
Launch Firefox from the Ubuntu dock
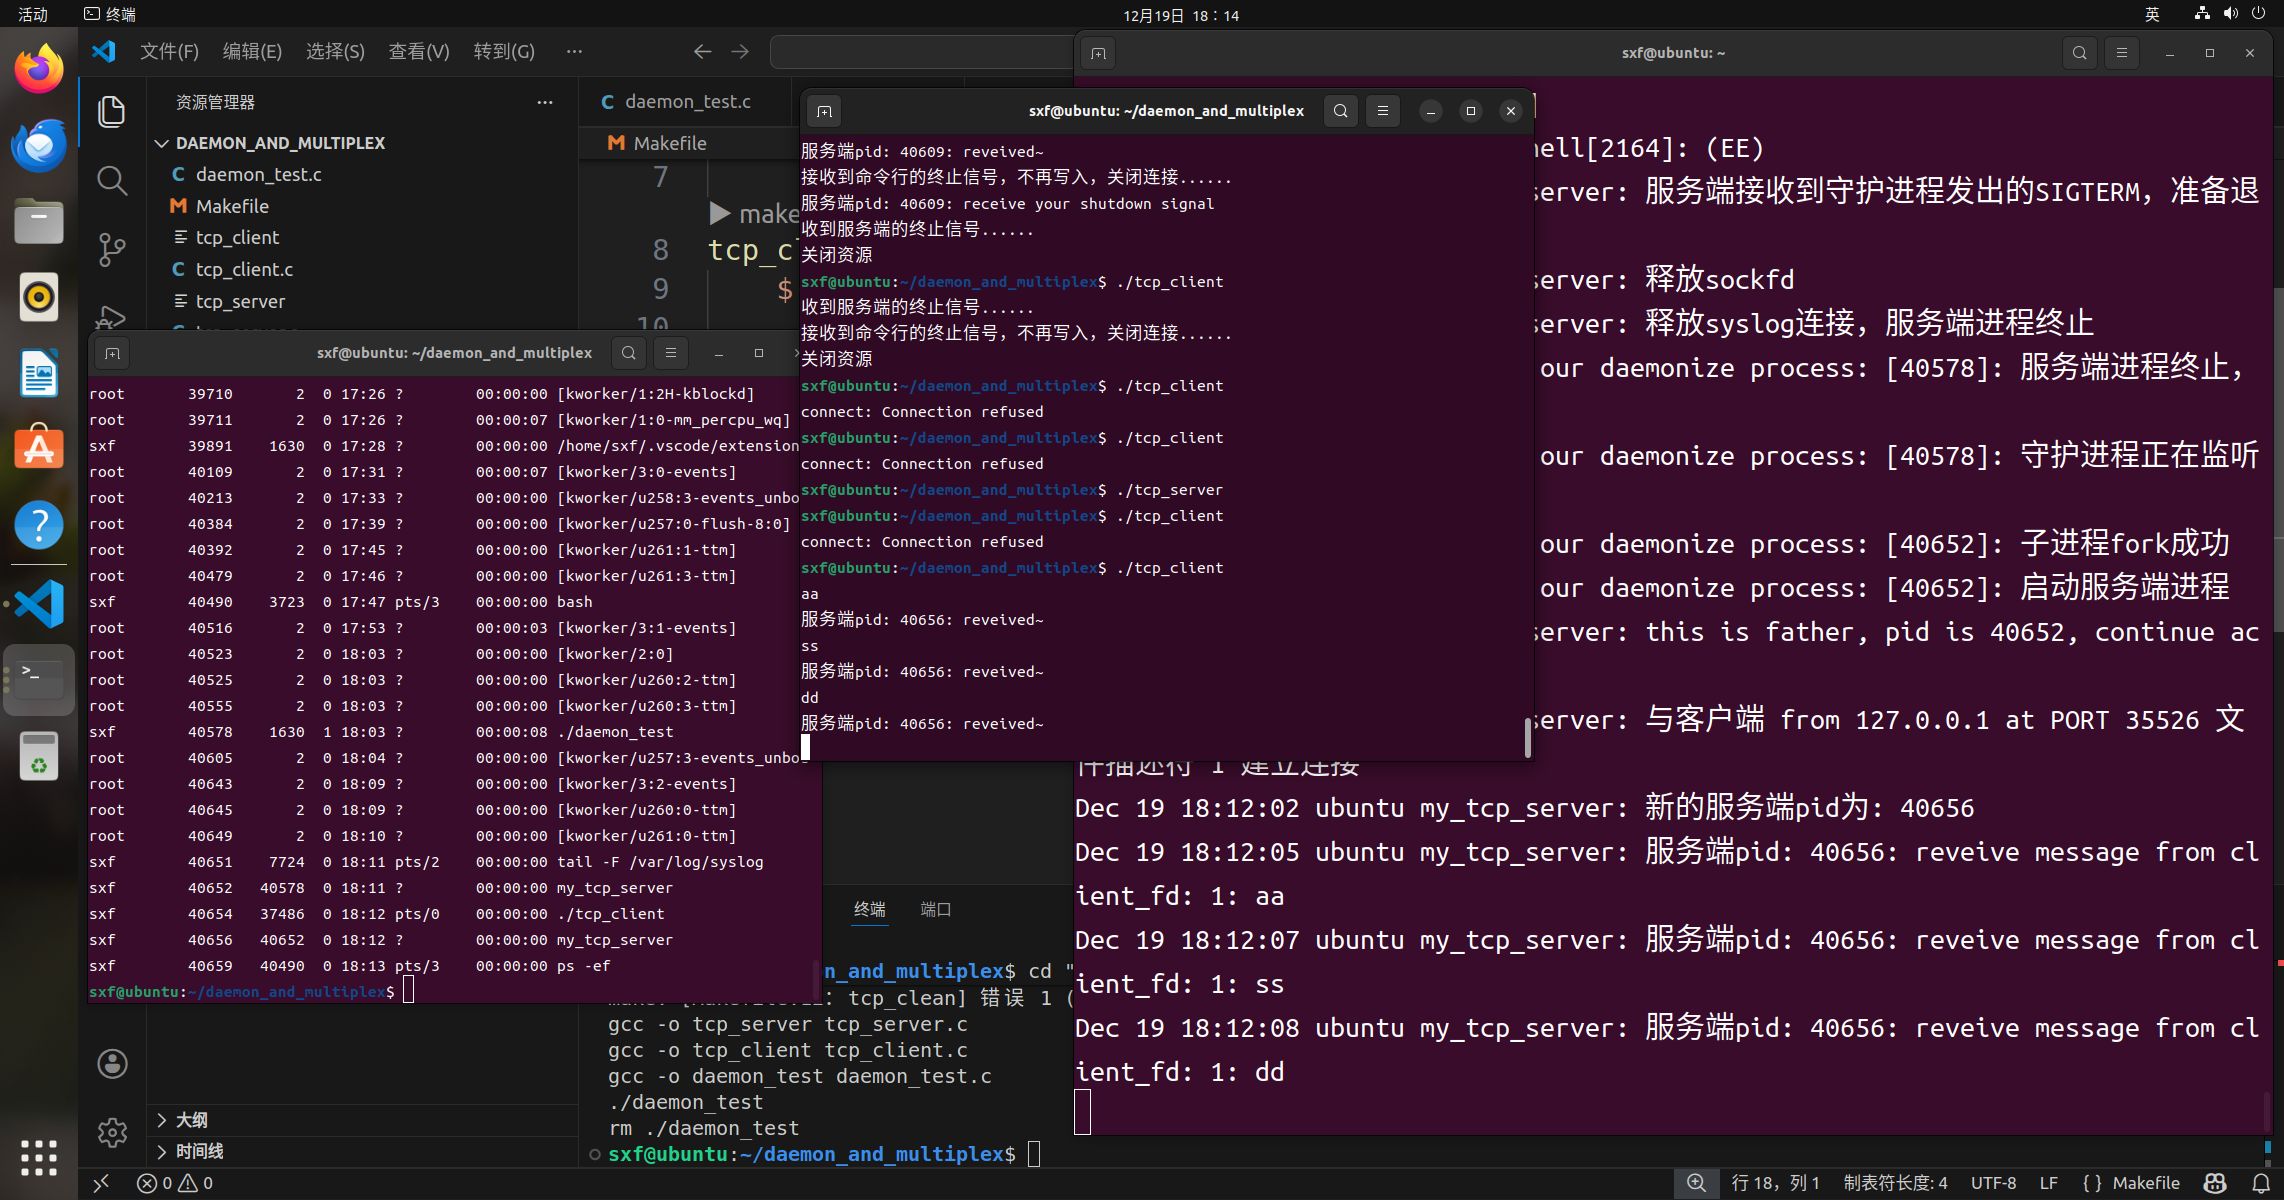(38, 68)
